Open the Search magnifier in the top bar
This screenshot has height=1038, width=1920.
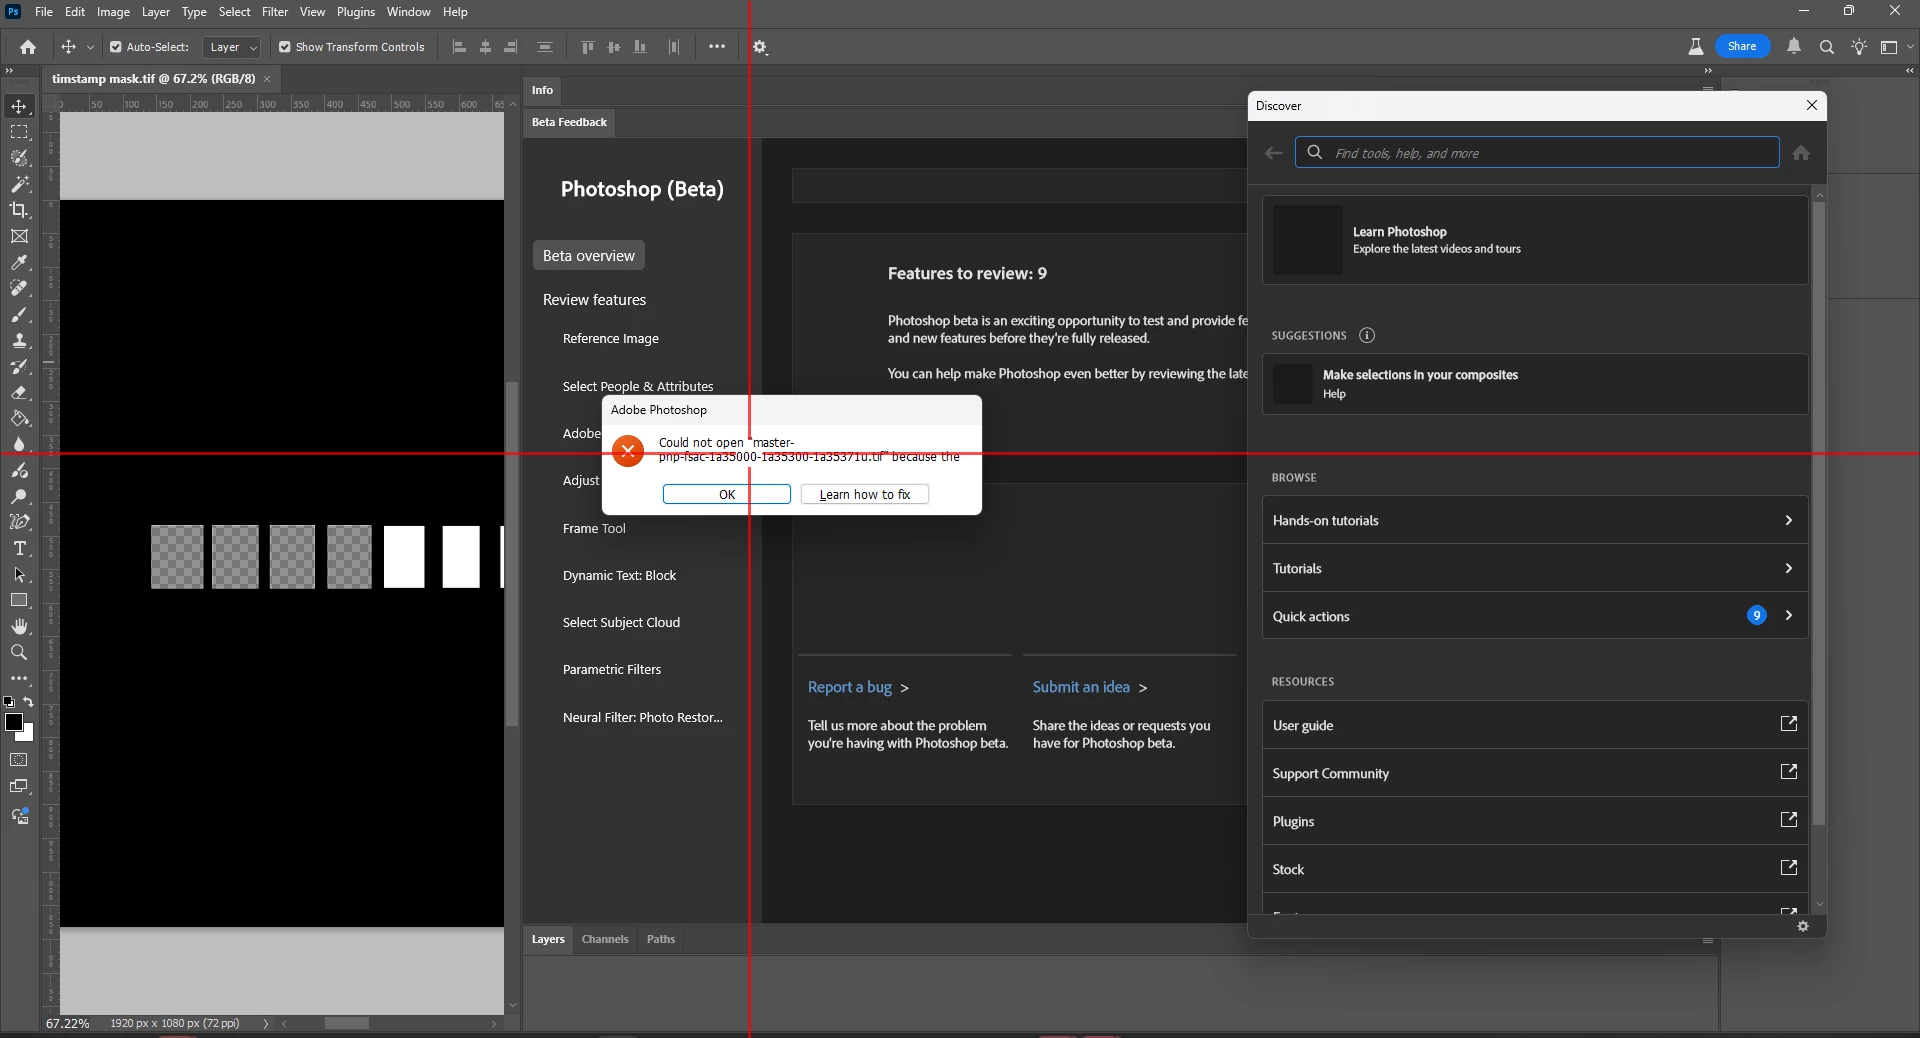(x=1827, y=47)
